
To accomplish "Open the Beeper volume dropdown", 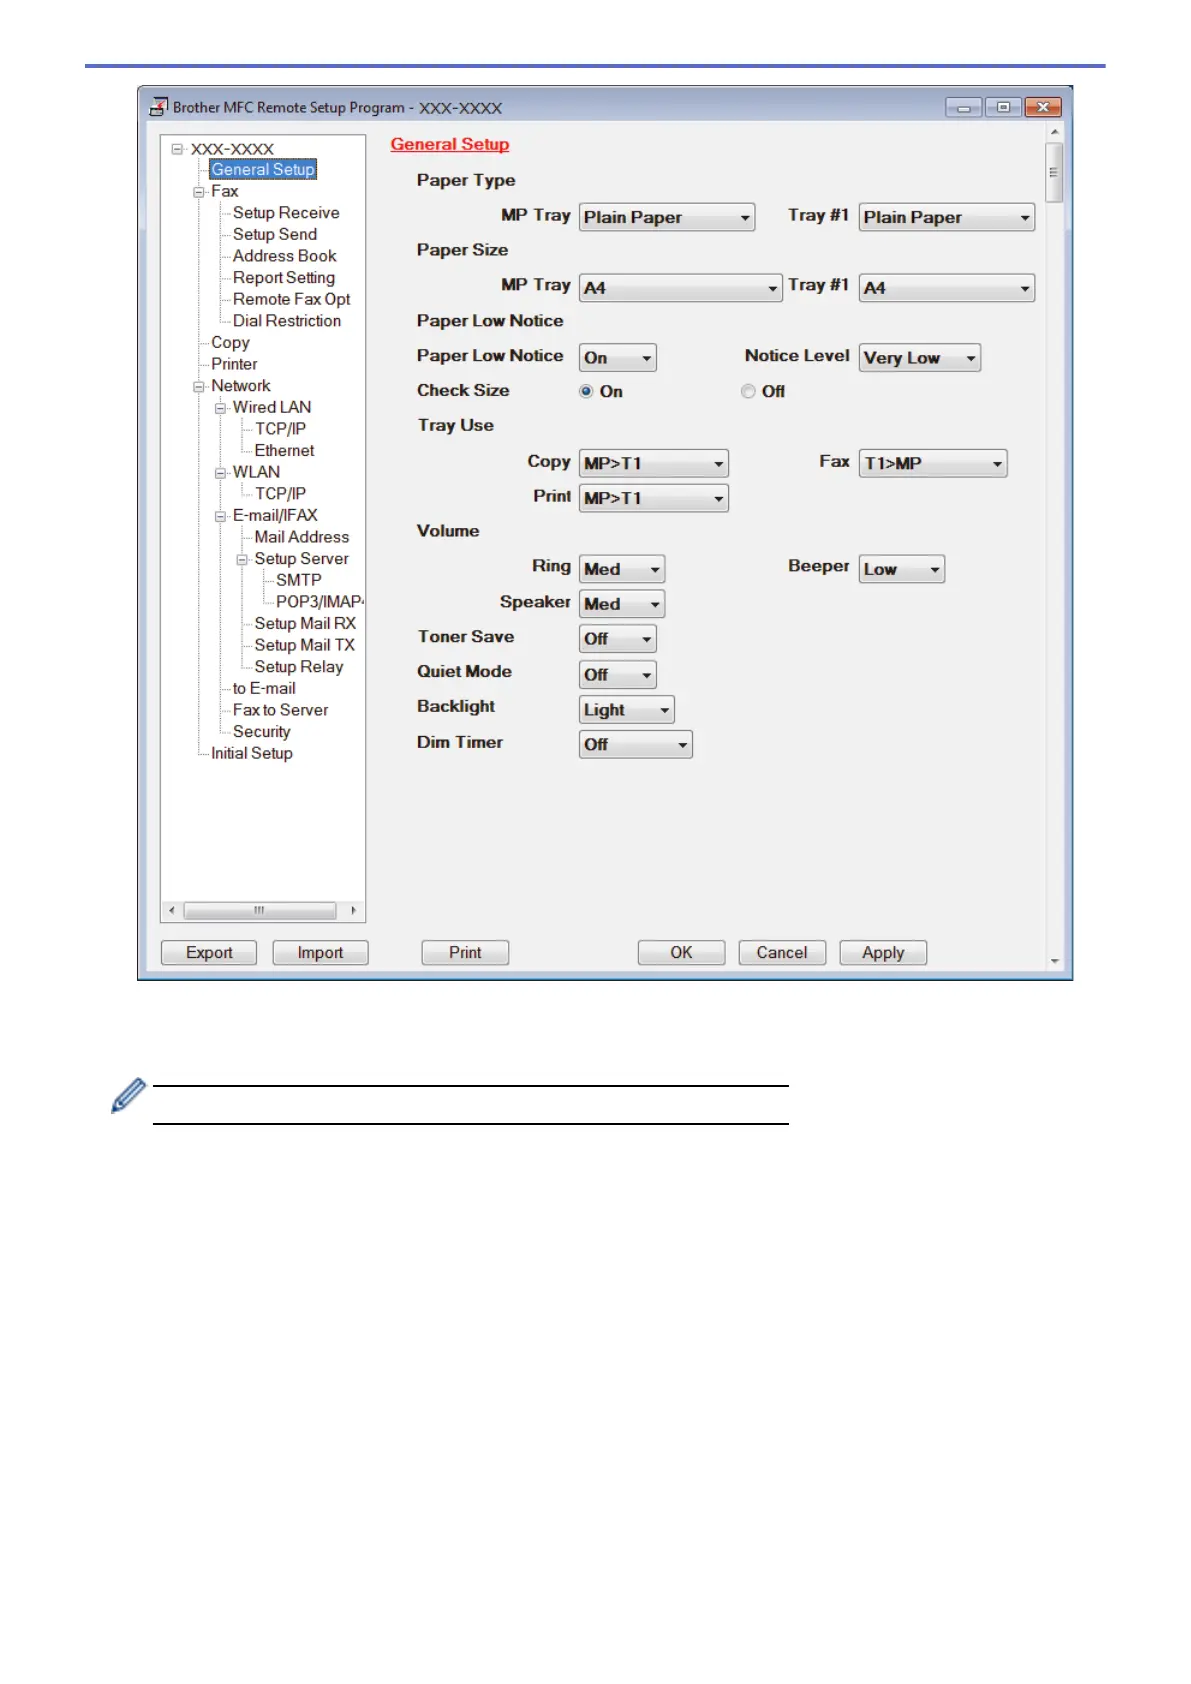I will 902,569.
